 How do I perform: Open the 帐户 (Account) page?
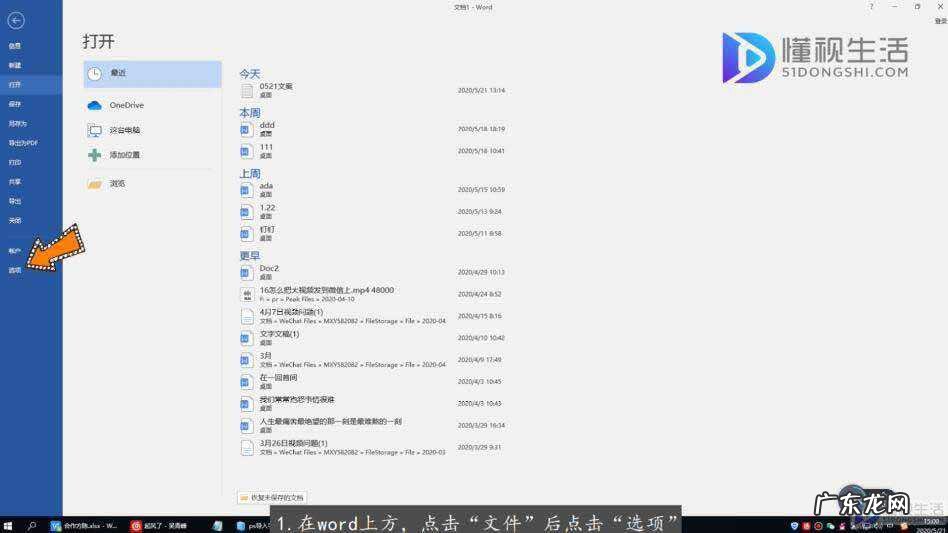[15, 251]
